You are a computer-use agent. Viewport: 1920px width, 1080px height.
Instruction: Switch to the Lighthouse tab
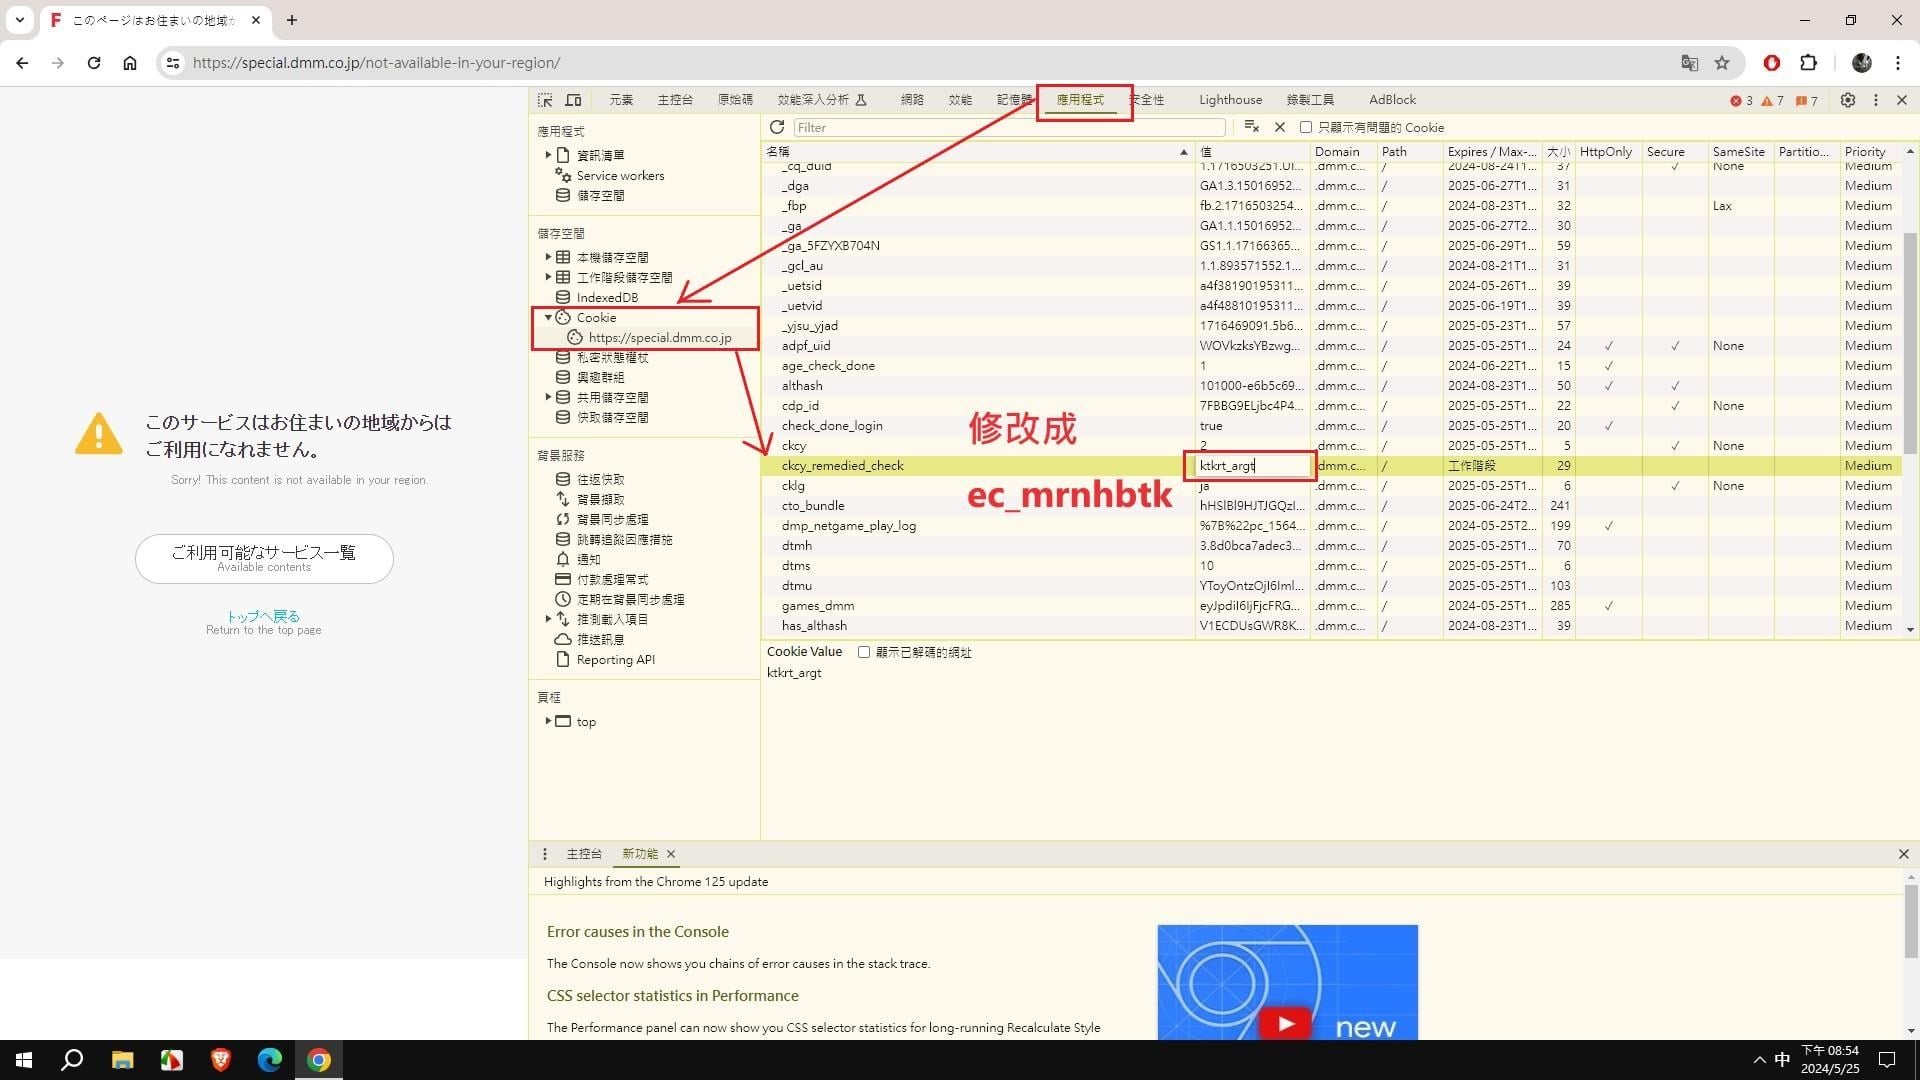[x=1230, y=100]
